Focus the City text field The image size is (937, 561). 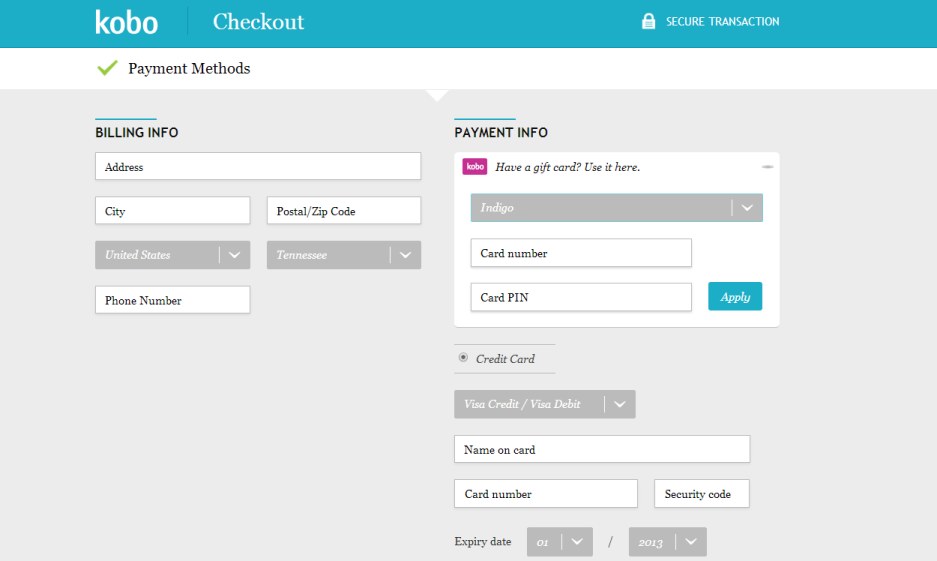coord(172,211)
